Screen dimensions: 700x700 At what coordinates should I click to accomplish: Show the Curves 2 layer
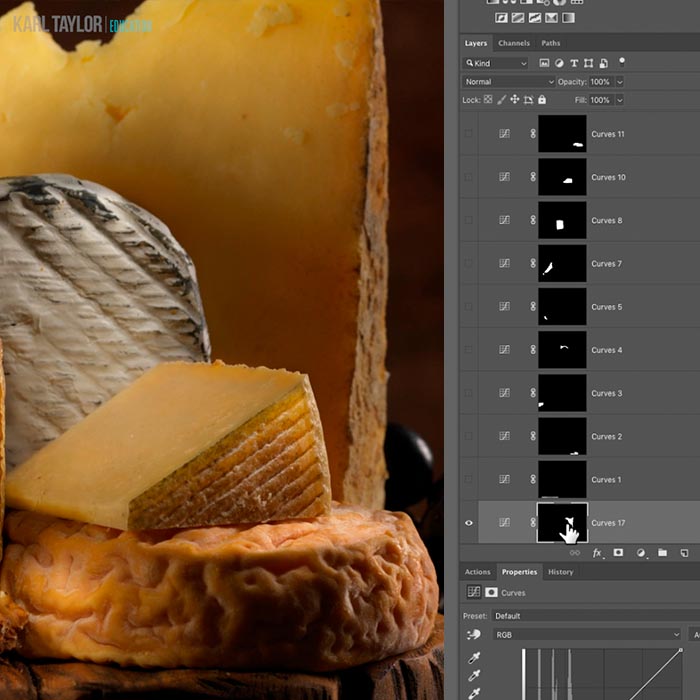tap(469, 436)
